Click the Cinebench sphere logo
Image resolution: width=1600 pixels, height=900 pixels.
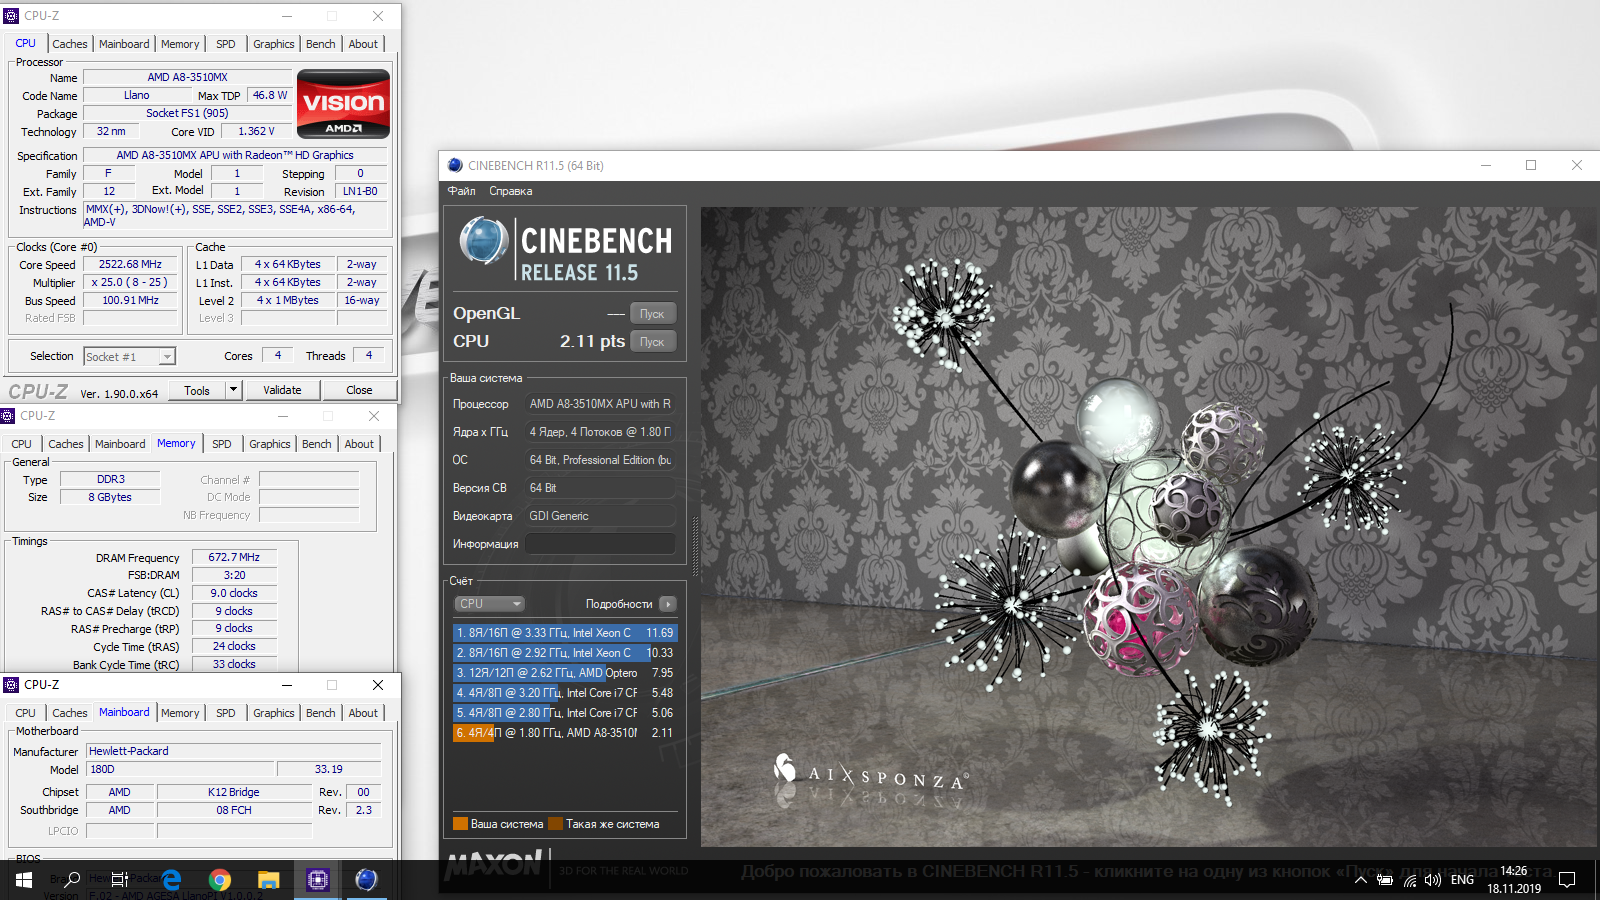[x=484, y=241]
